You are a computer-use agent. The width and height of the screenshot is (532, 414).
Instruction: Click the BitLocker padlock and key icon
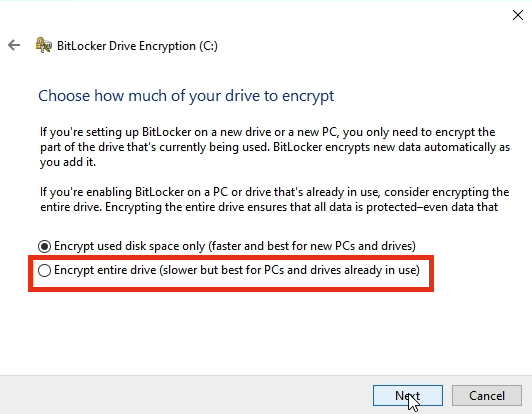44,45
